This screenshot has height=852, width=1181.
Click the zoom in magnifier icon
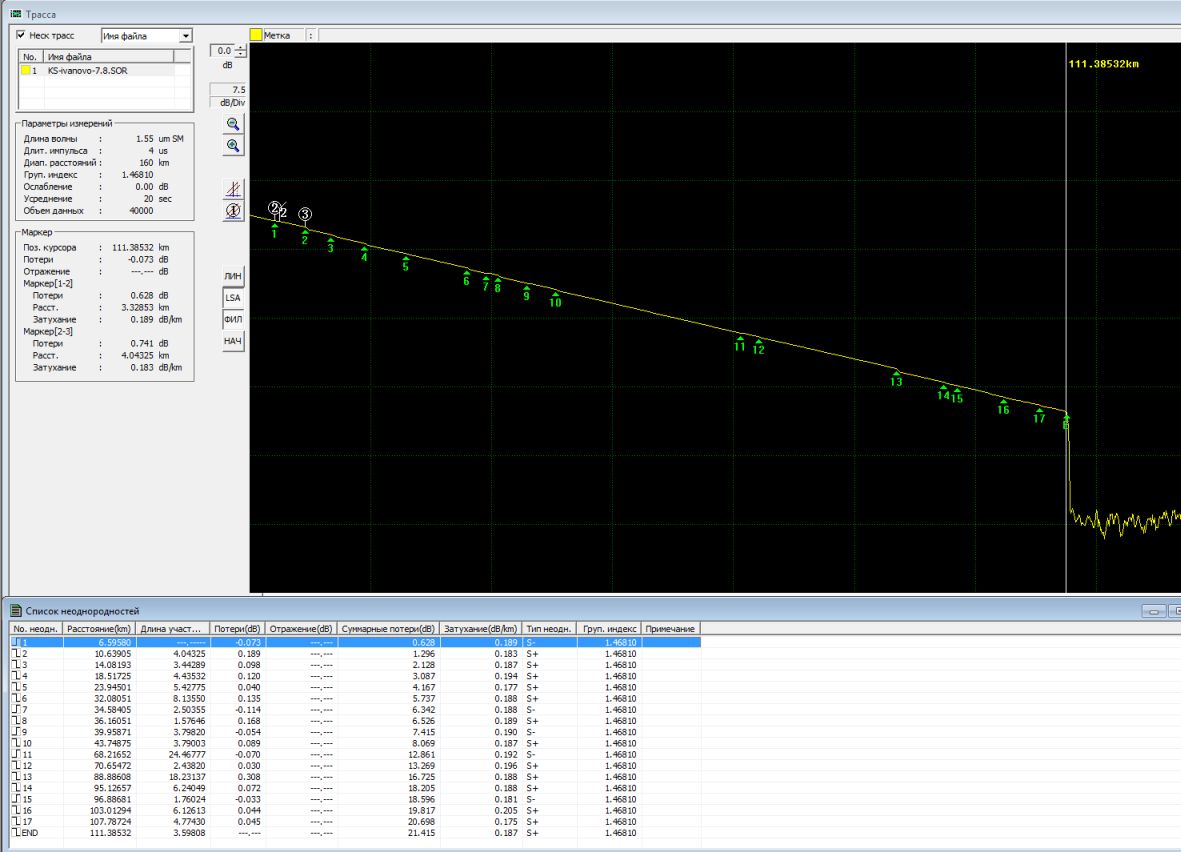233,145
